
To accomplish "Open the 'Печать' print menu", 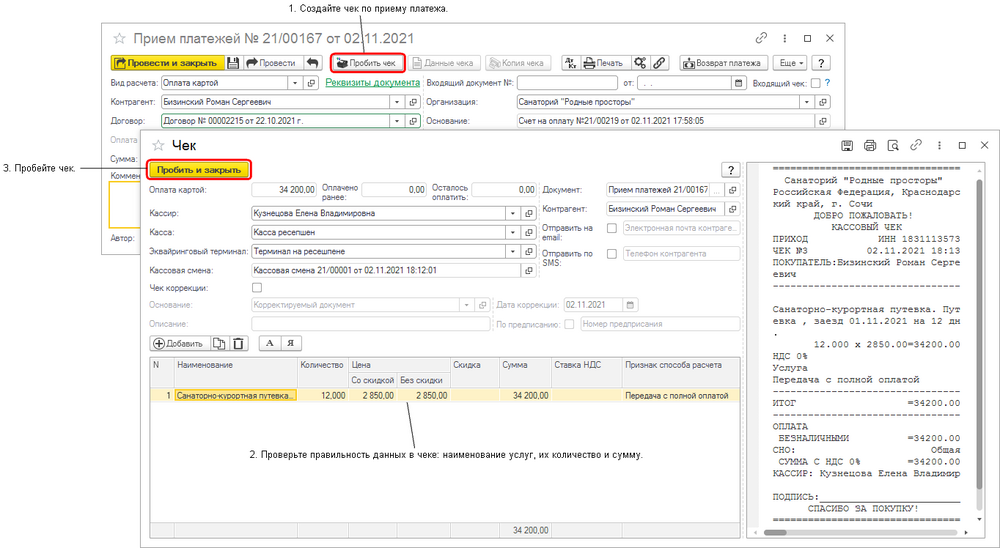I will pyautogui.click(x=603, y=63).
